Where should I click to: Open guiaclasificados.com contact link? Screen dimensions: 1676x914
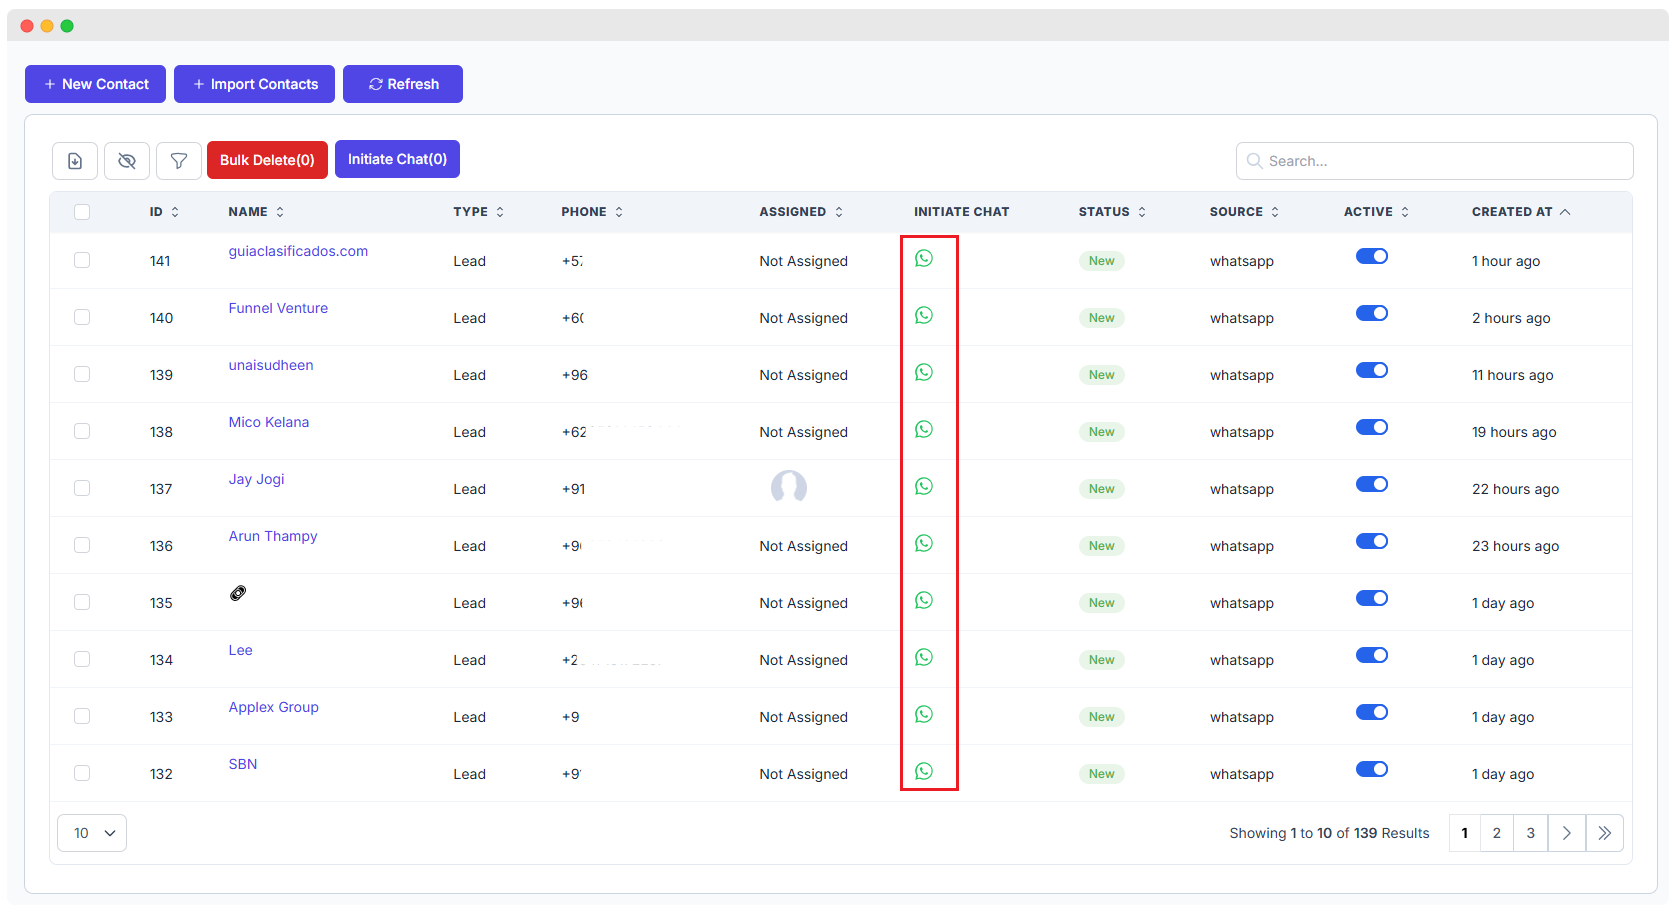[x=298, y=251]
